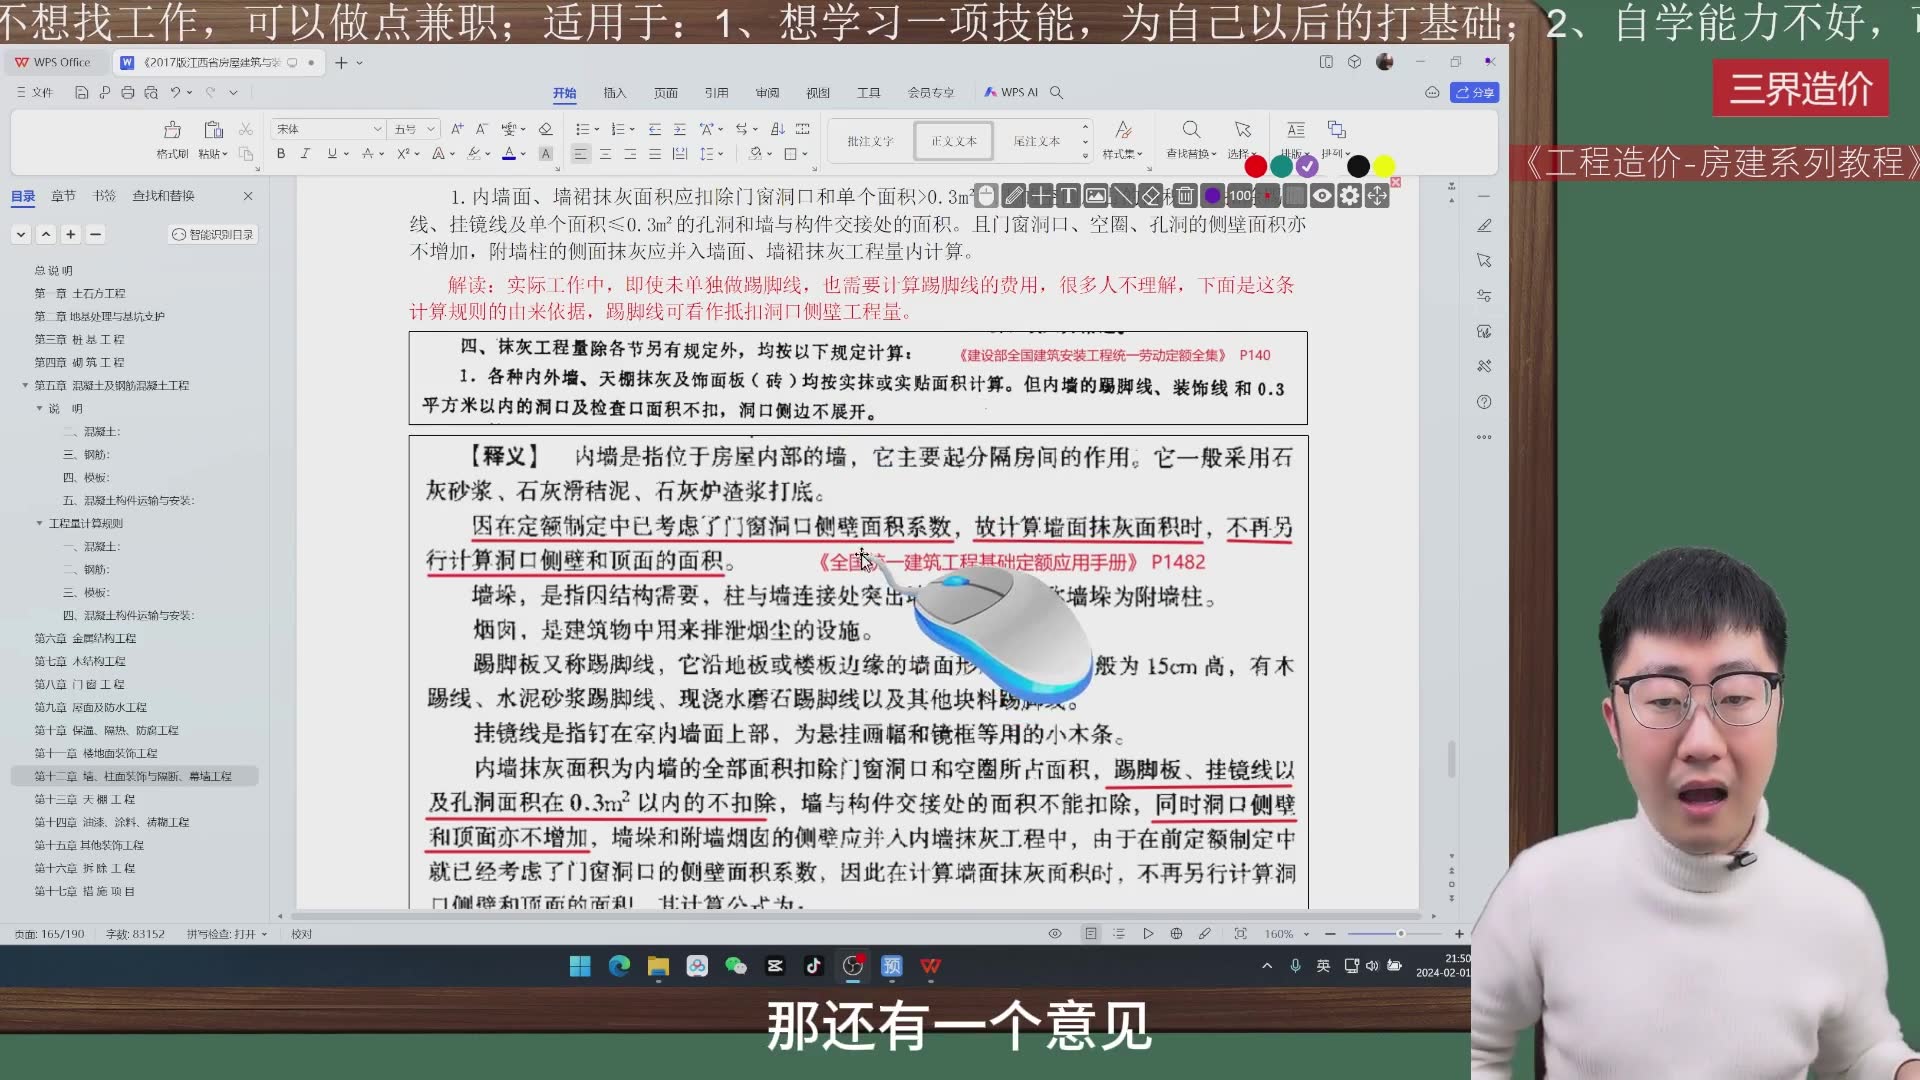Click the sort (A-Z) icon

tap(778, 129)
